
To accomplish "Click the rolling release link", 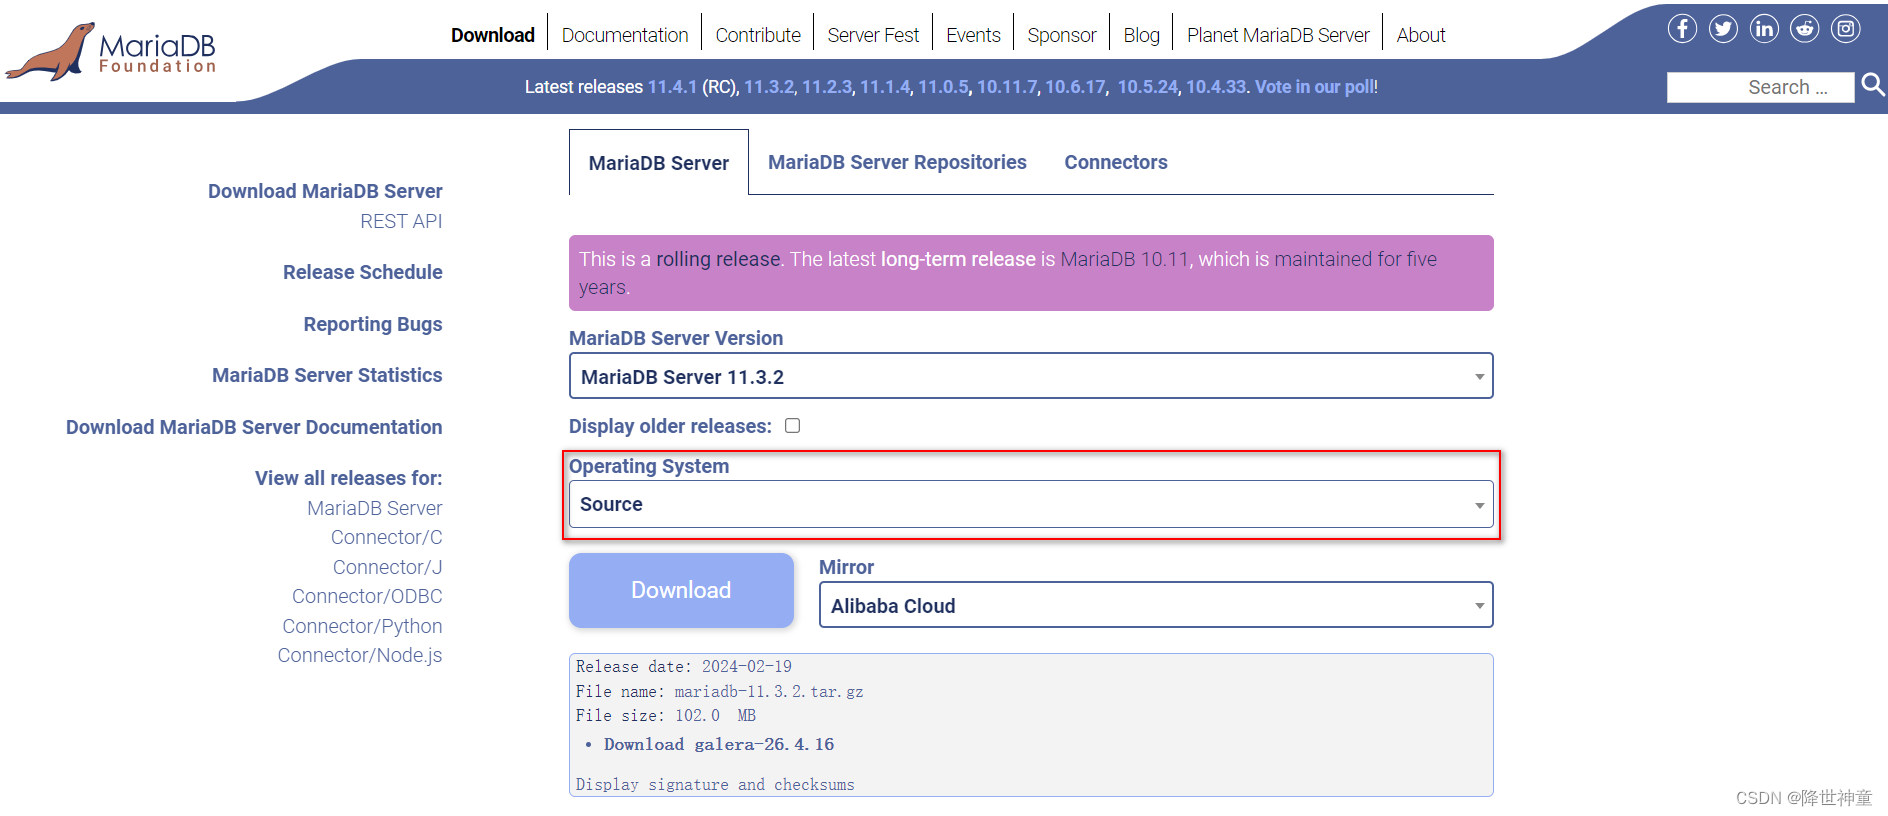I will [x=718, y=259].
